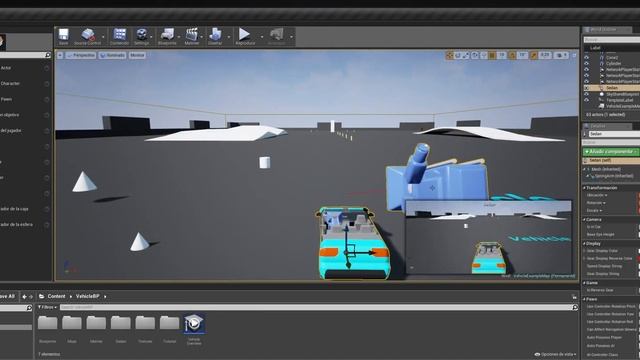This screenshot has width=640, height=360.
Task: Expand Blueprints dropdown arrow in toolbar
Action: (x=179, y=37)
